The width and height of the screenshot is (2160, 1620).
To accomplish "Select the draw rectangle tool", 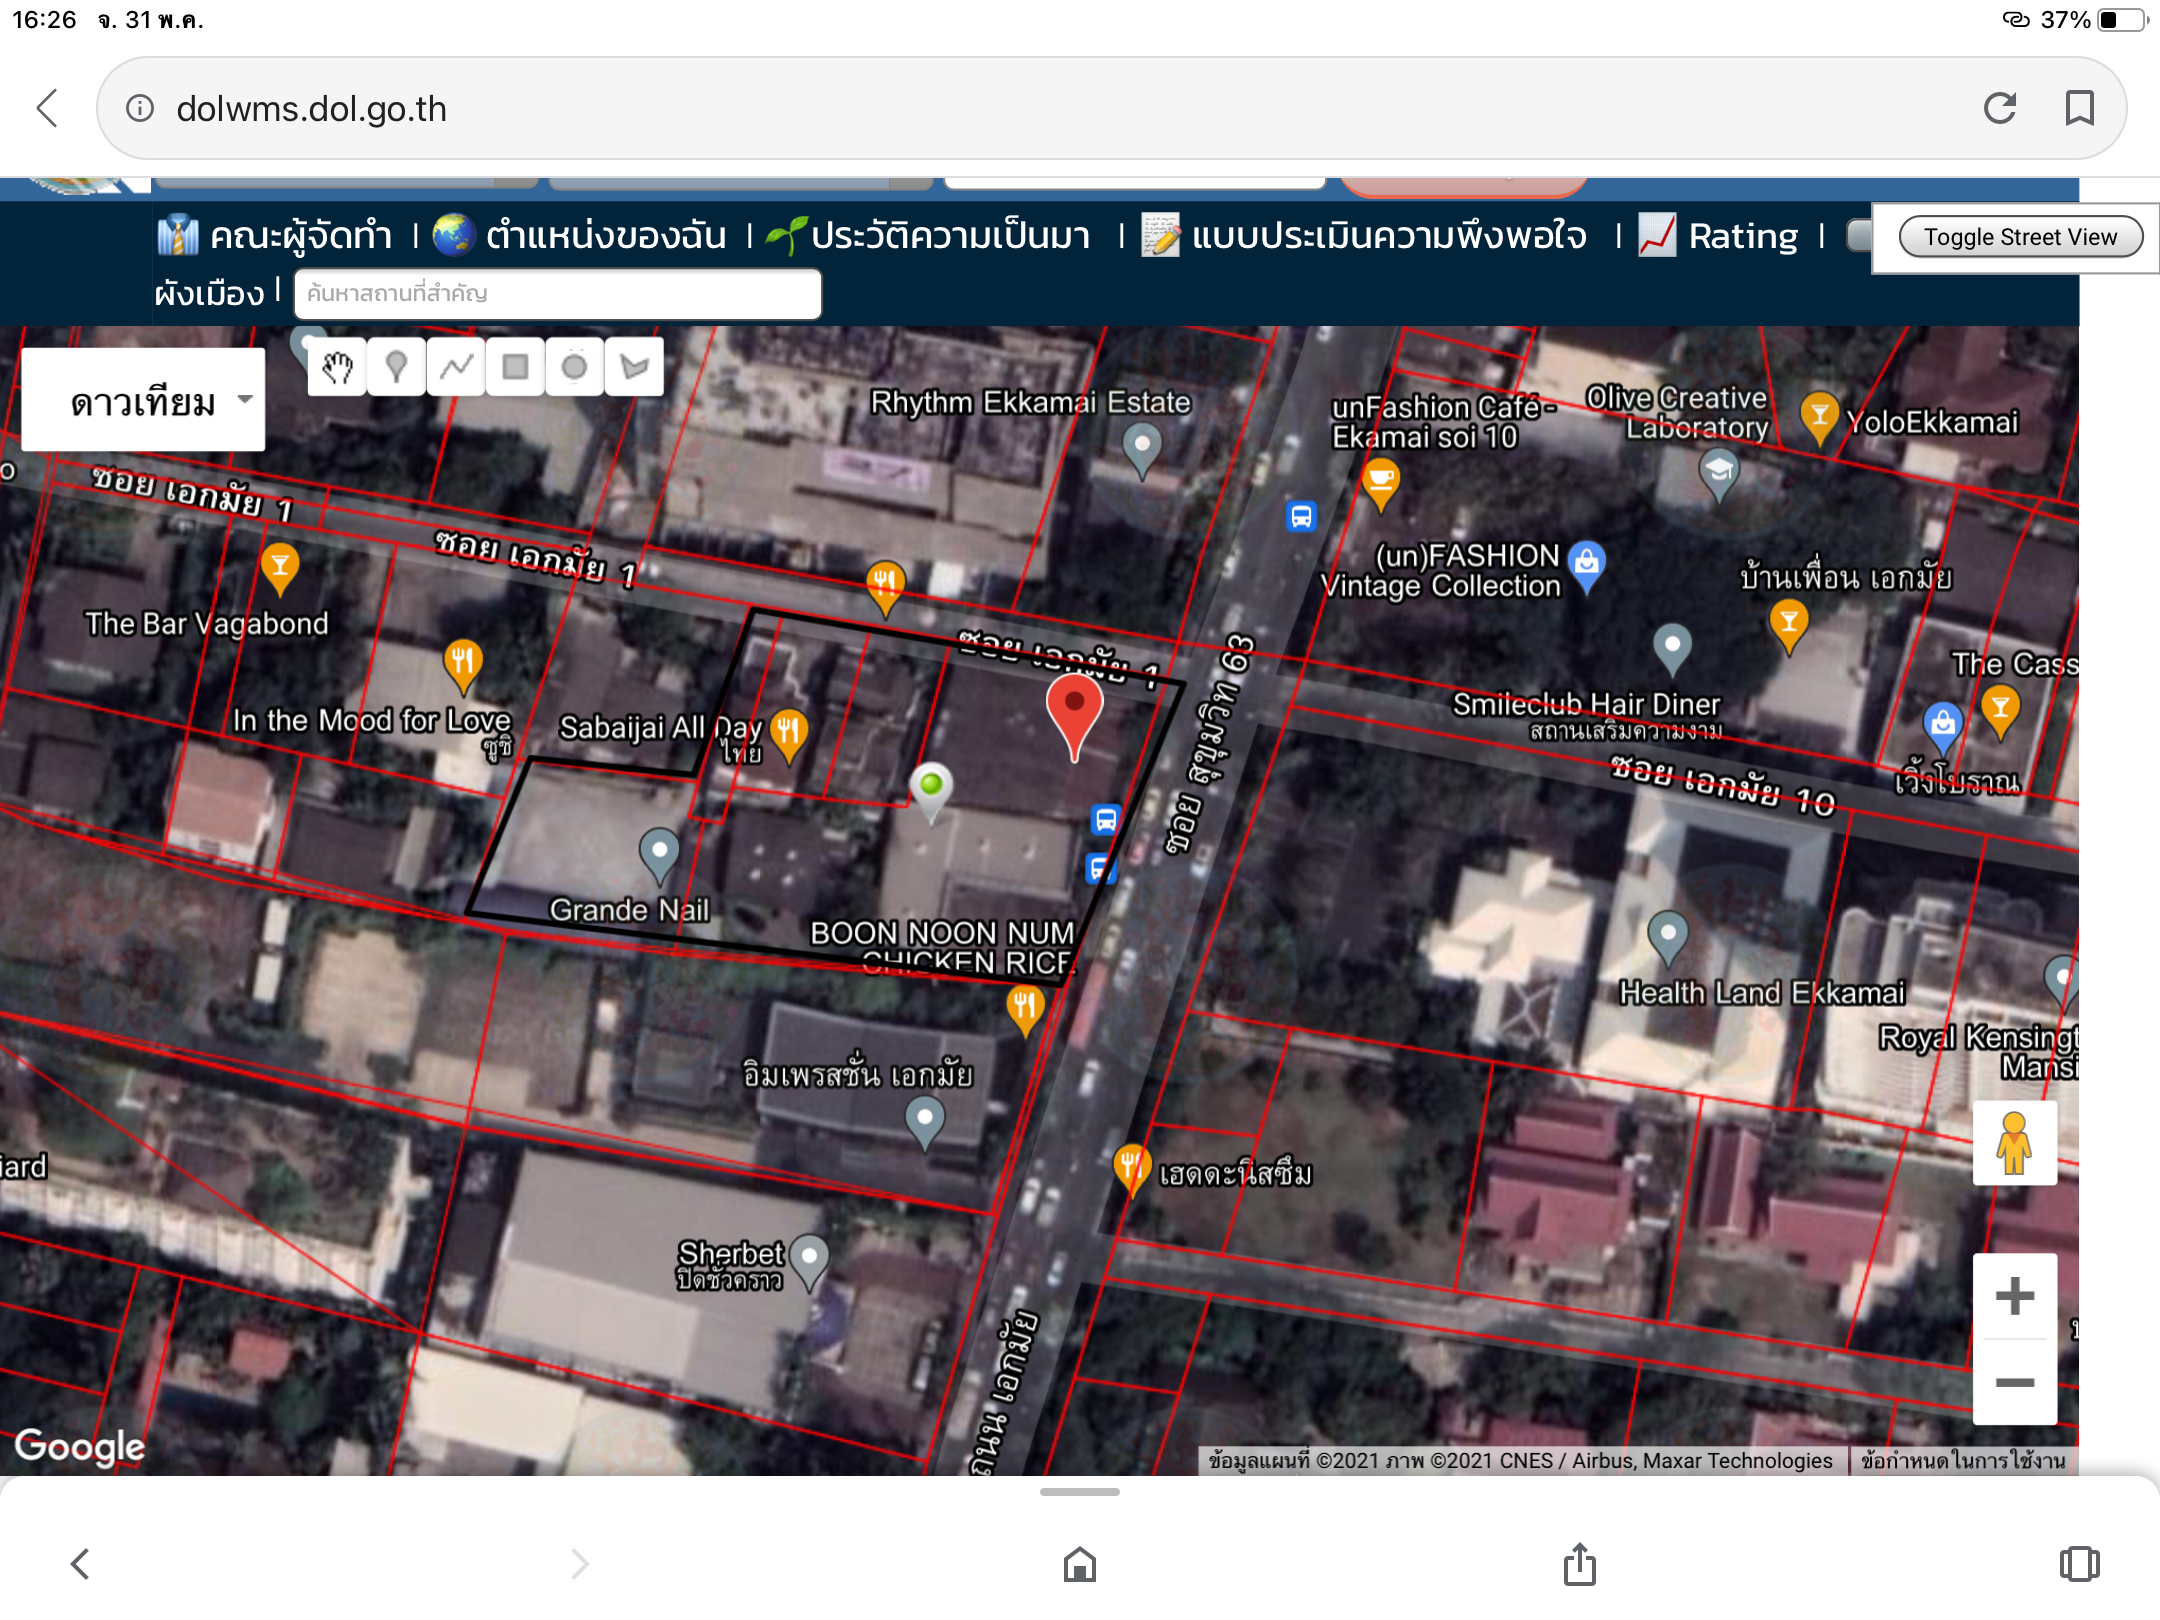I will pos(515,368).
